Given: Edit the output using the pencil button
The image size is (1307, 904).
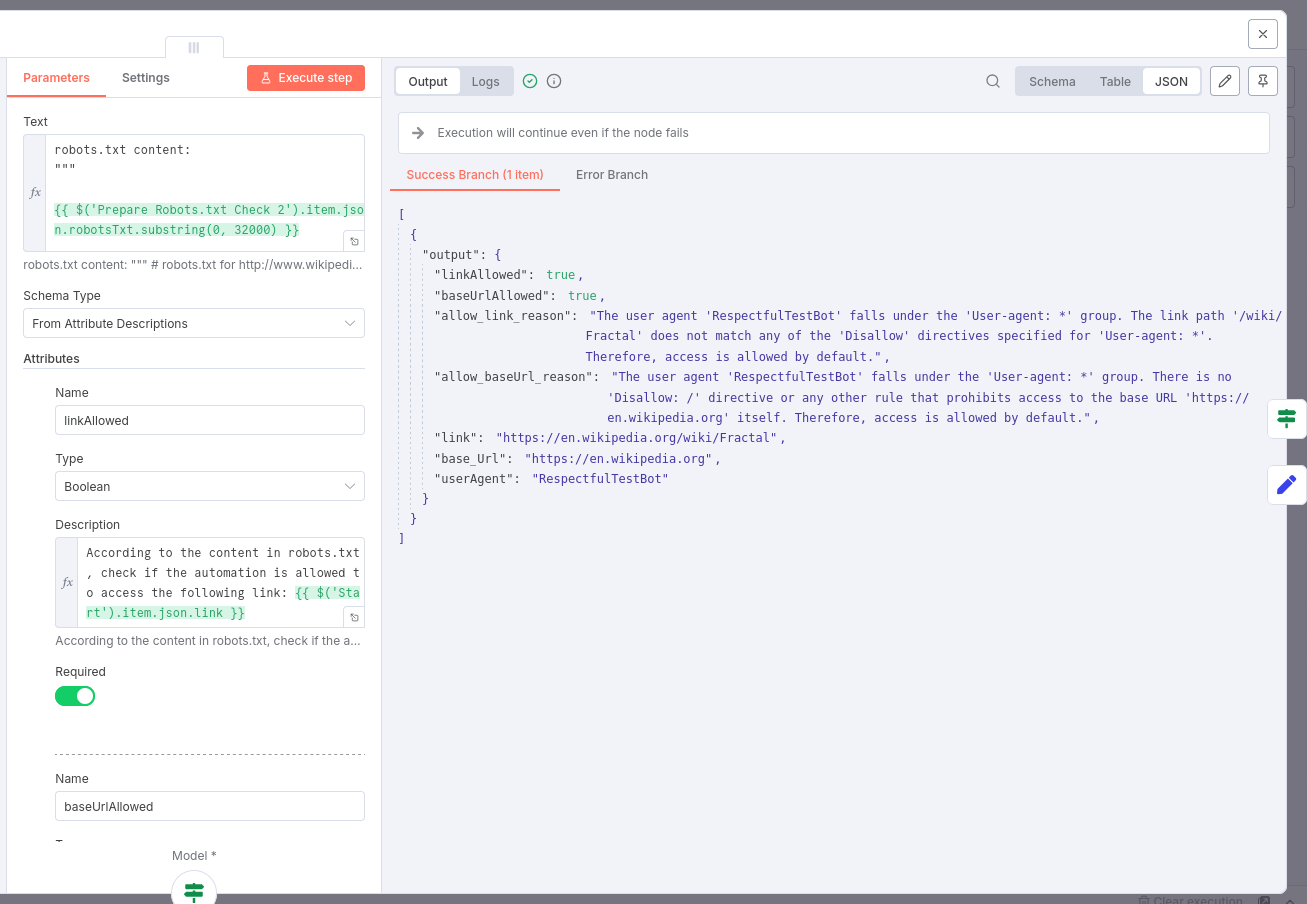Looking at the screenshot, I should tap(1225, 81).
